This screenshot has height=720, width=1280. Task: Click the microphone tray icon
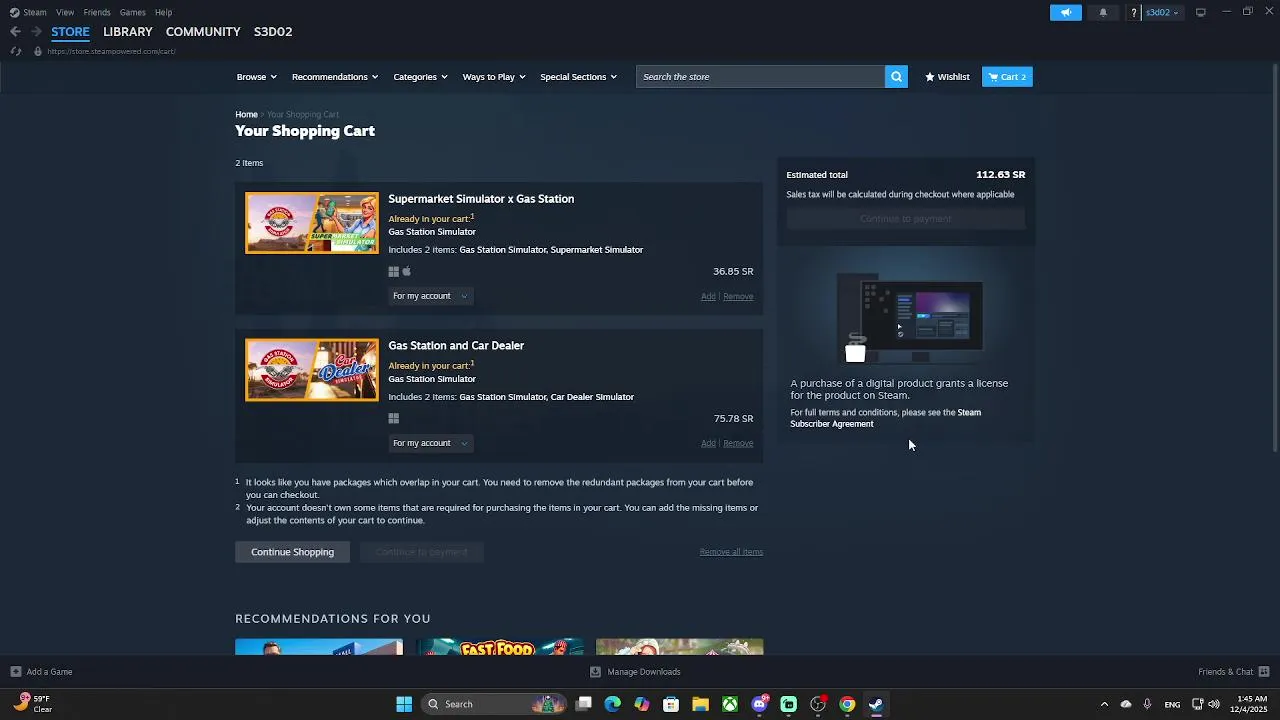click(1147, 704)
